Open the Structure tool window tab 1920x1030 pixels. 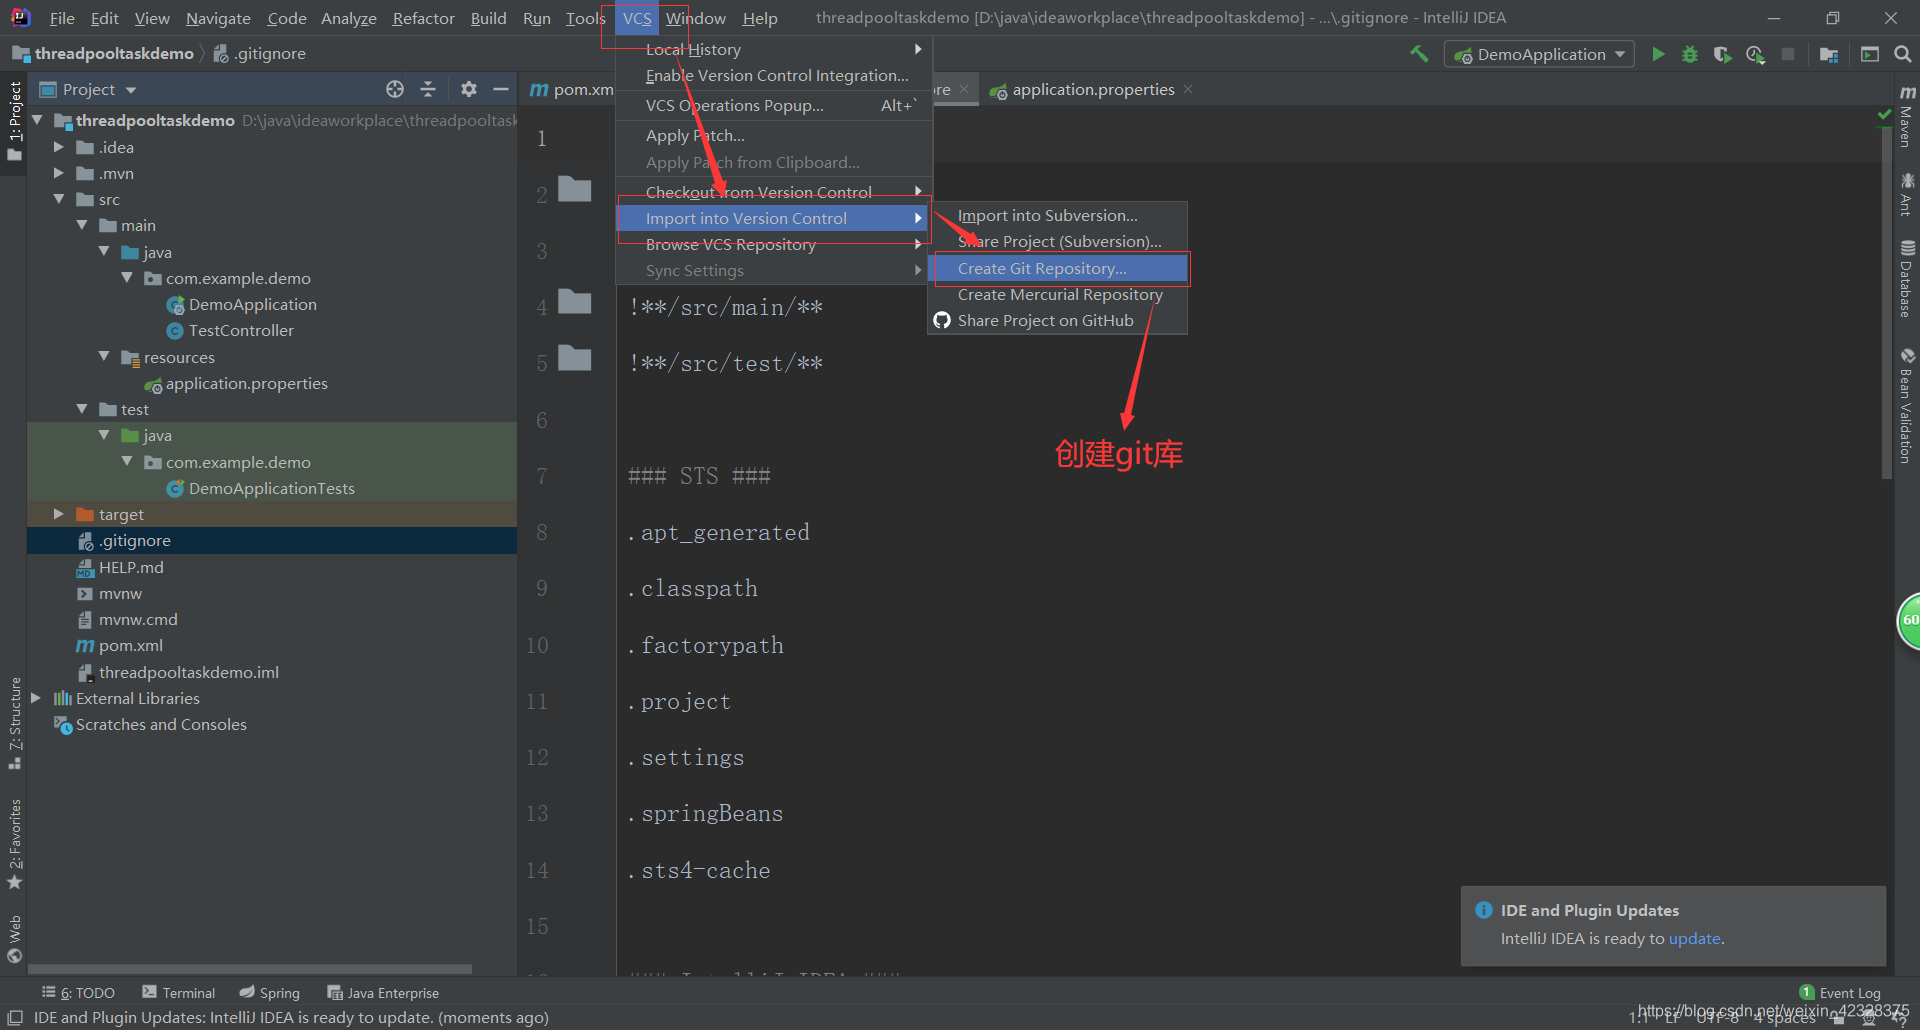pos(14,722)
